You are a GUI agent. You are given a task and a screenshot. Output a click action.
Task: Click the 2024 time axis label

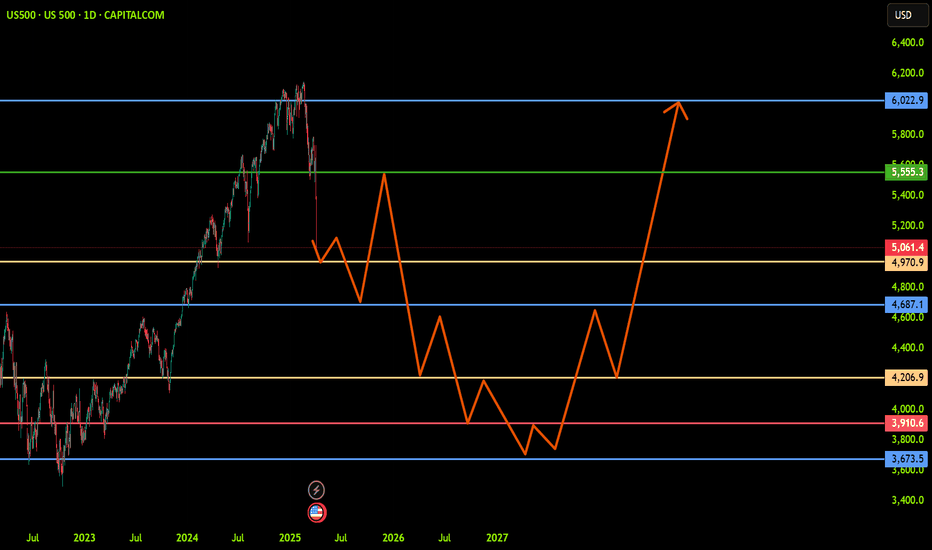click(x=187, y=538)
